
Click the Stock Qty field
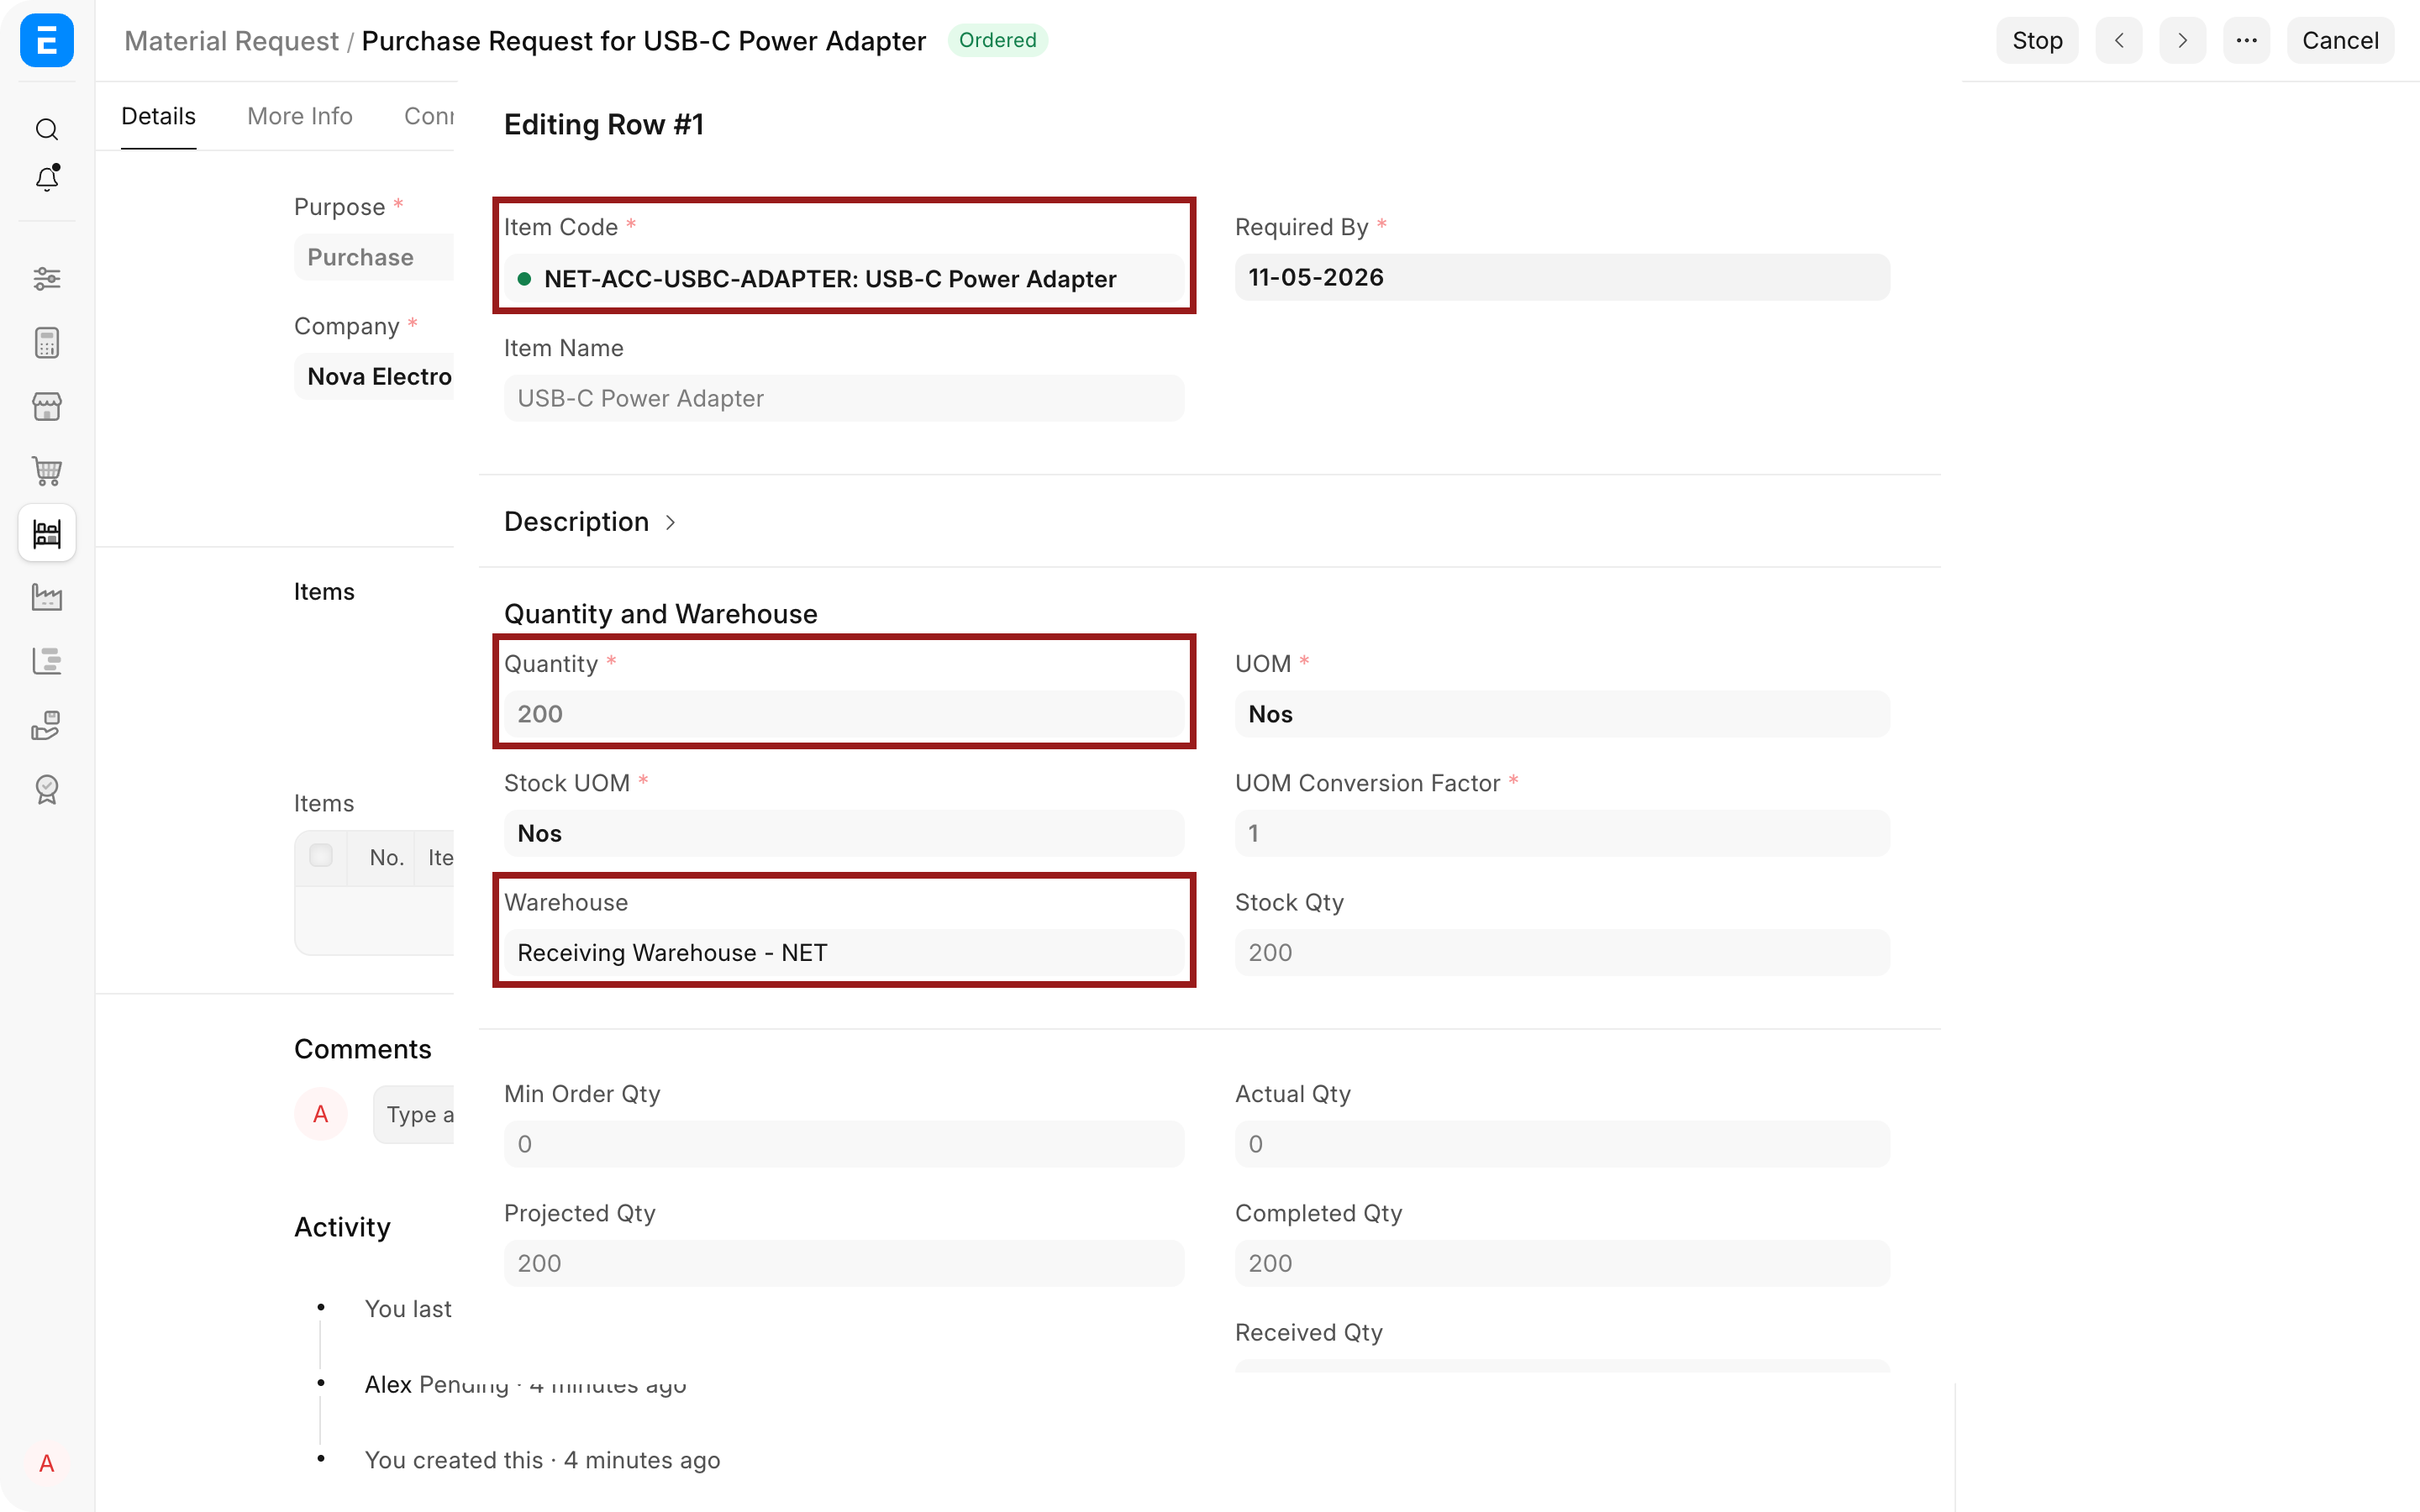pos(1562,952)
